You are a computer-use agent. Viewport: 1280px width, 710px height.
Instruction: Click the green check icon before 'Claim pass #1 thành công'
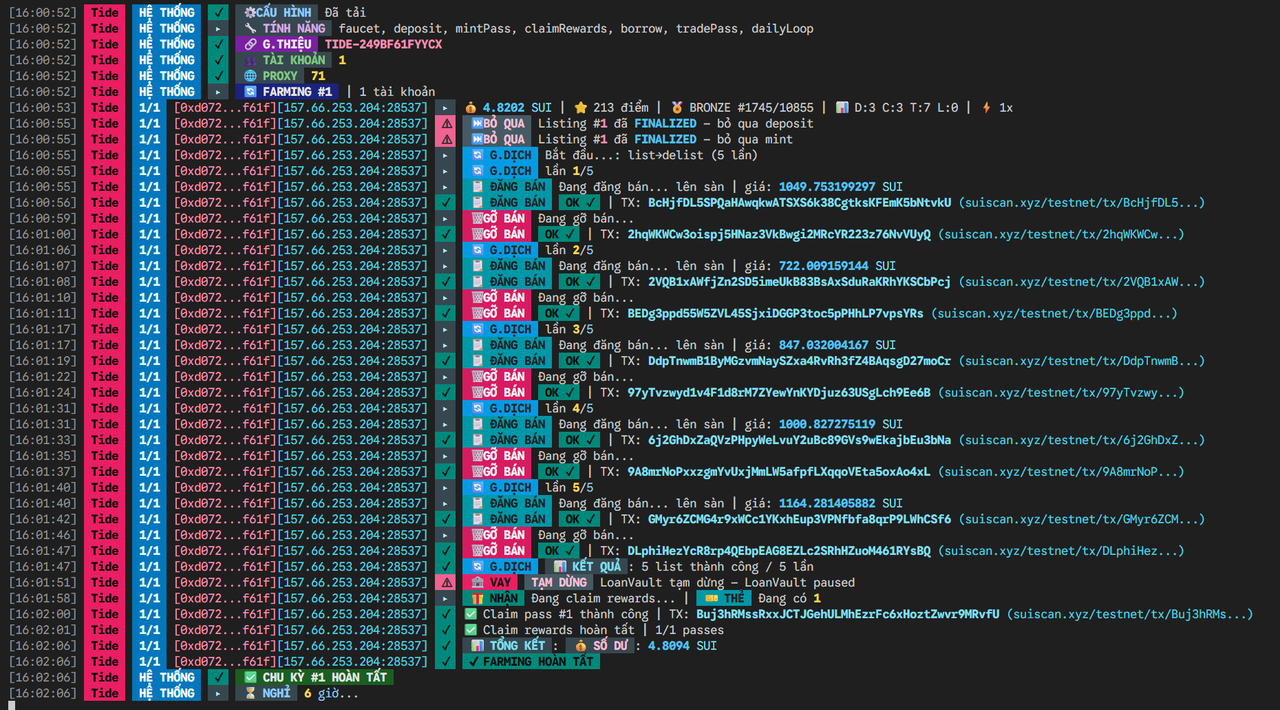click(x=471, y=614)
